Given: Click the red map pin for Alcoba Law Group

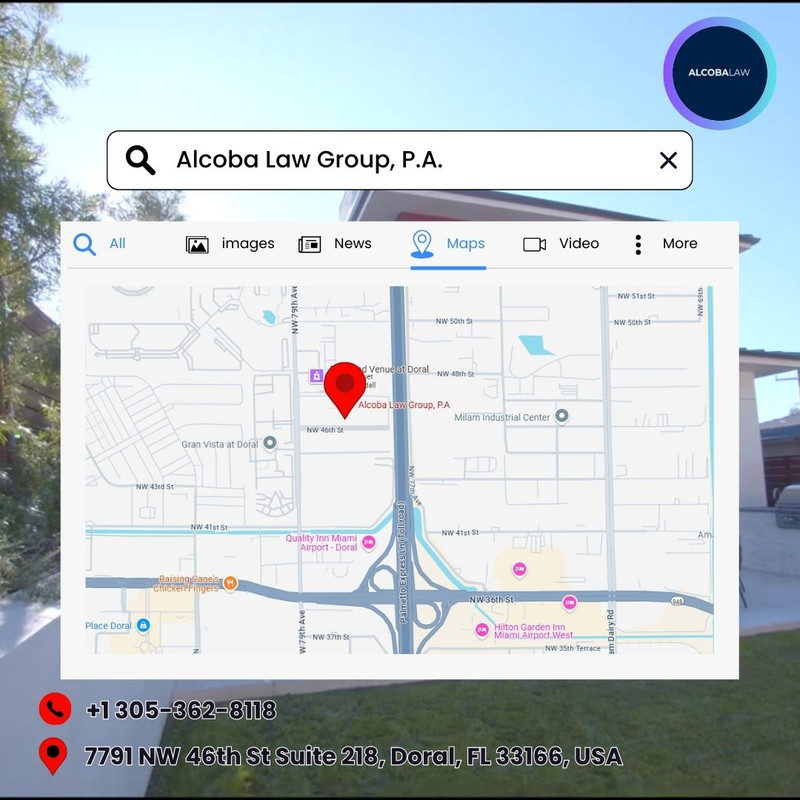Looking at the screenshot, I should (x=345, y=390).
